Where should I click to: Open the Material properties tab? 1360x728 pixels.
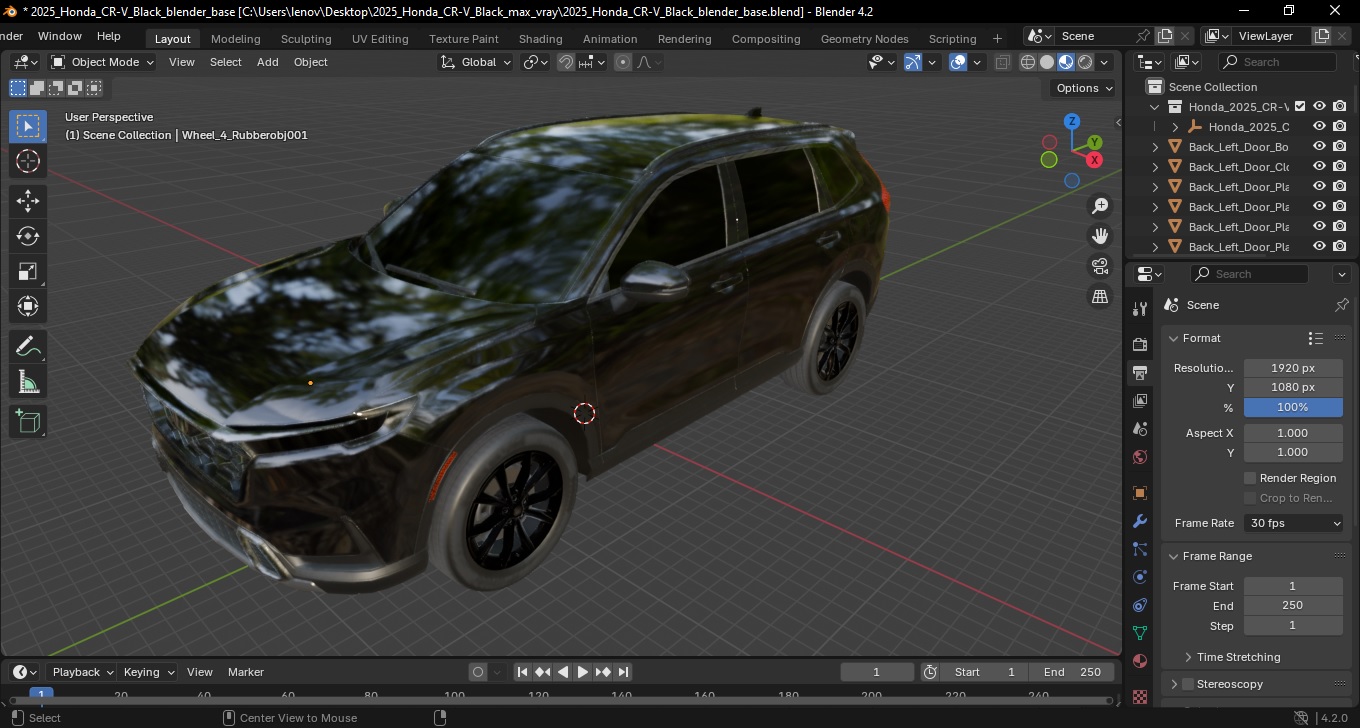(x=1140, y=661)
